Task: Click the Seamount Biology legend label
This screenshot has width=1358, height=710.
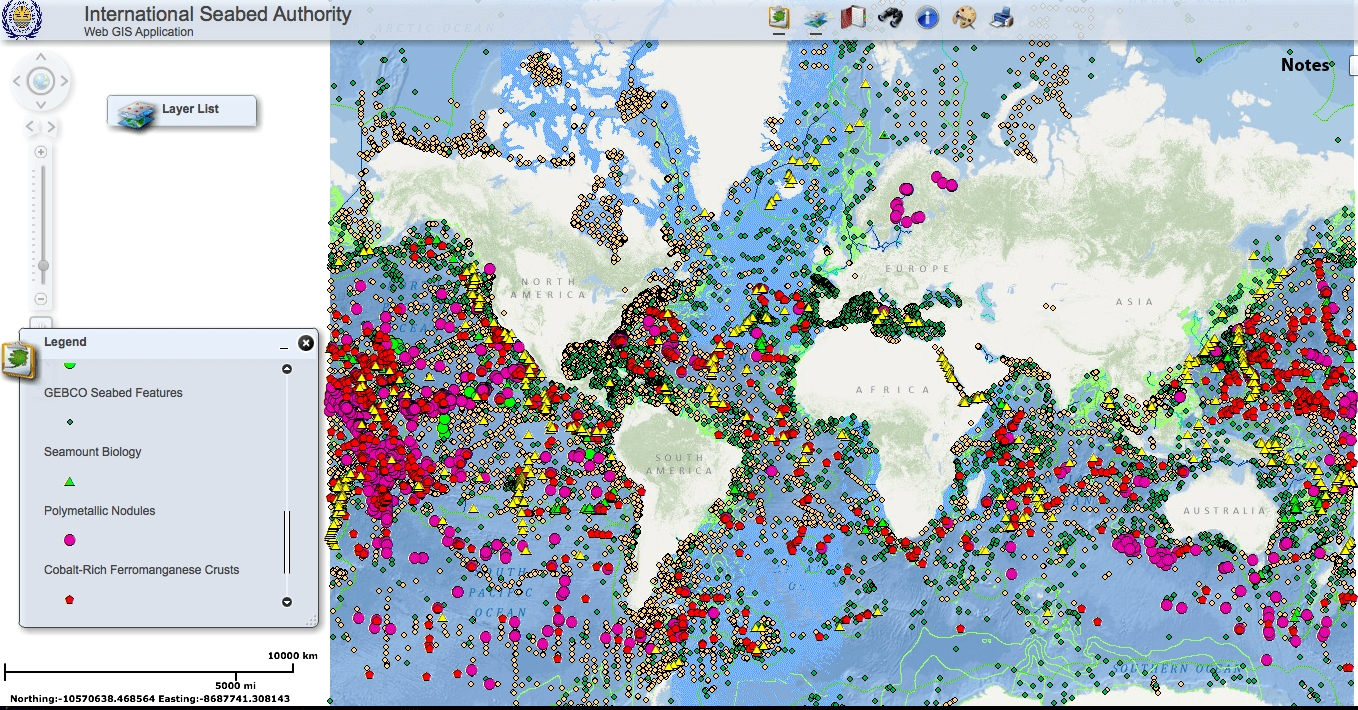Action: pos(93,452)
